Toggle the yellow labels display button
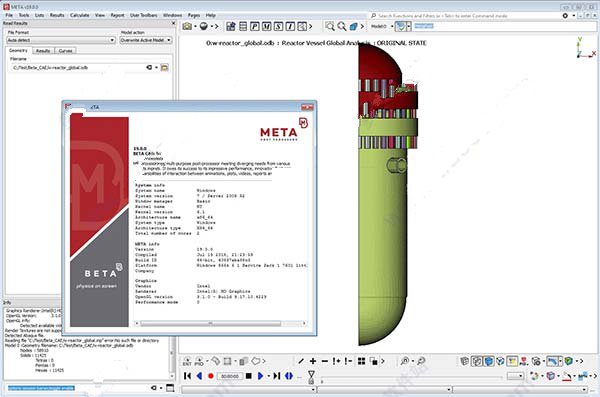This screenshot has width=600, height=397. tap(512, 361)
